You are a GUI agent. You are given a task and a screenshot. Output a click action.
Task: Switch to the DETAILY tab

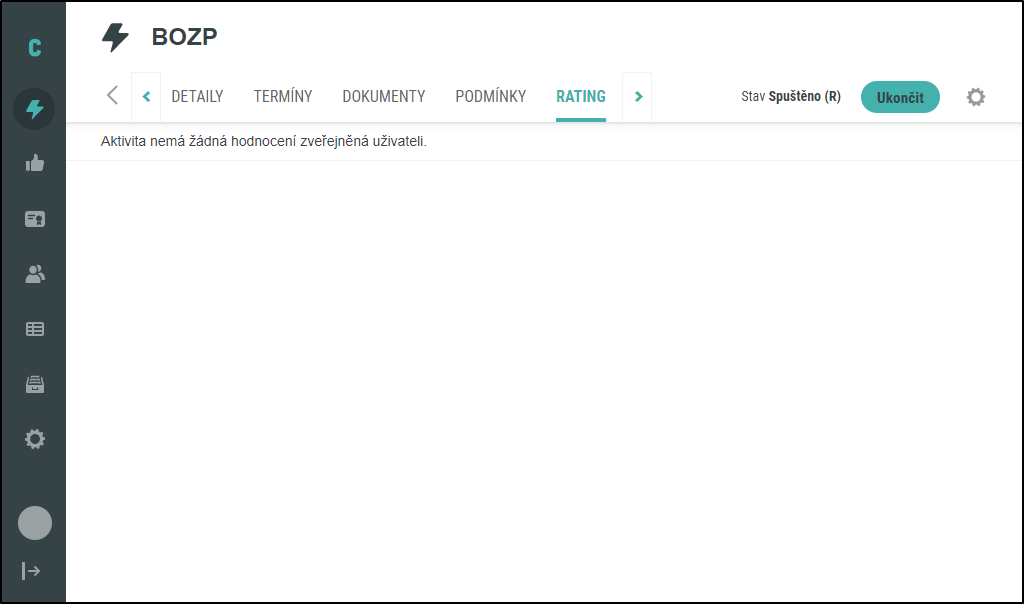tap(197, 97)
